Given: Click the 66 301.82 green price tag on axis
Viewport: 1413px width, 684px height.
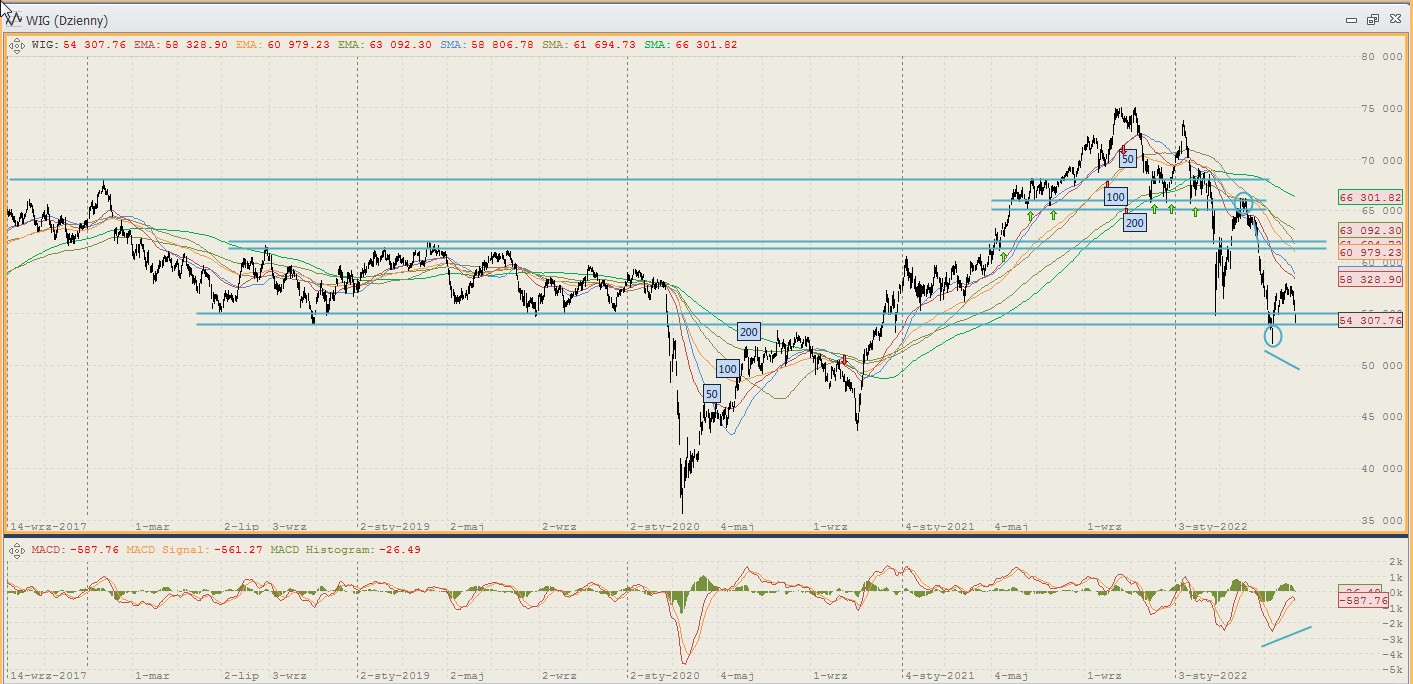Looking at the screenshot, I should tap(1370, 198).
